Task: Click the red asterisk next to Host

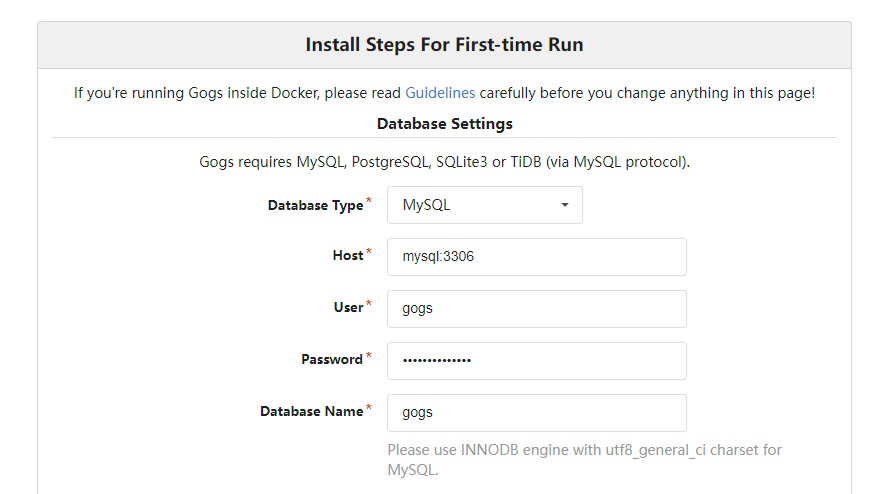Action: 369,251
